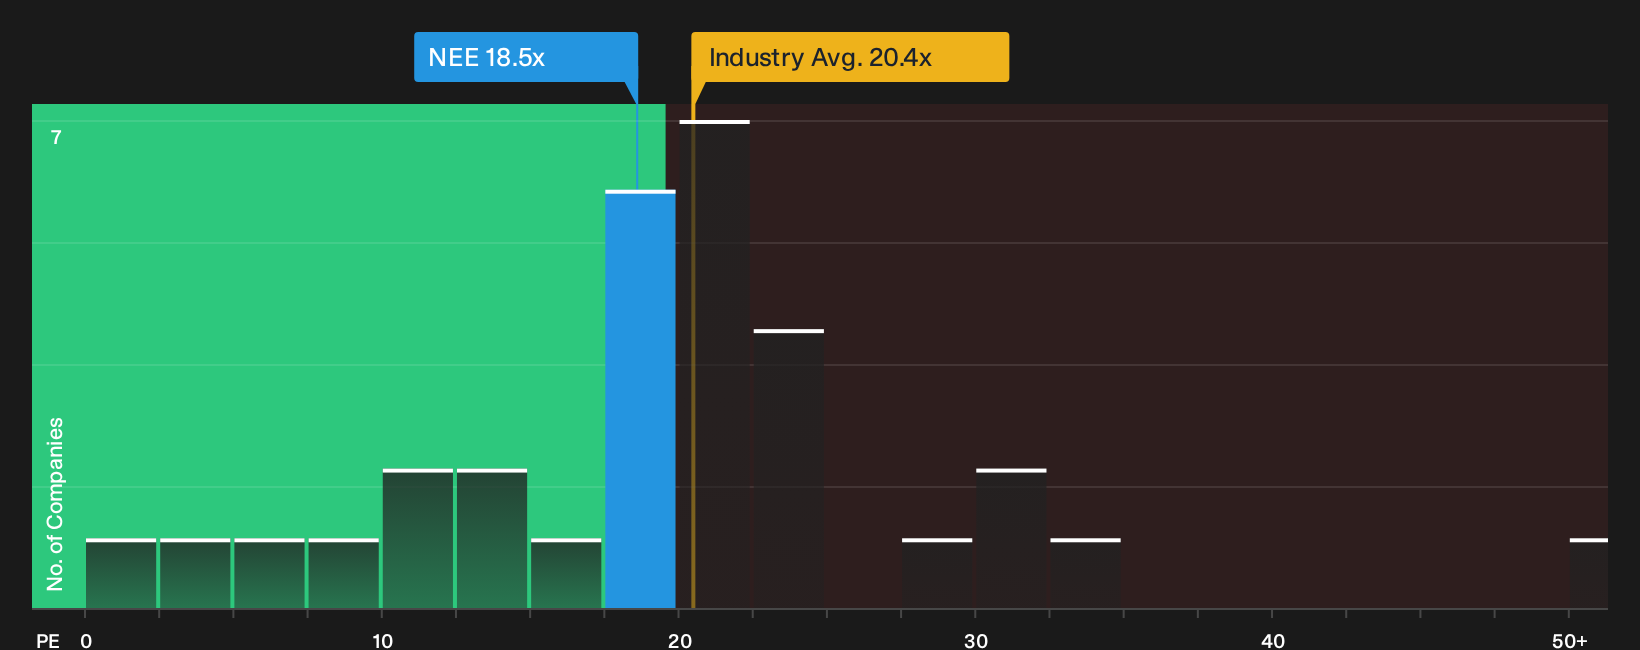This screenshot has height=650, width=1640.
Task: Select the 30-32.5 PE histogram bar
Action: click(x=1011, y=538)
